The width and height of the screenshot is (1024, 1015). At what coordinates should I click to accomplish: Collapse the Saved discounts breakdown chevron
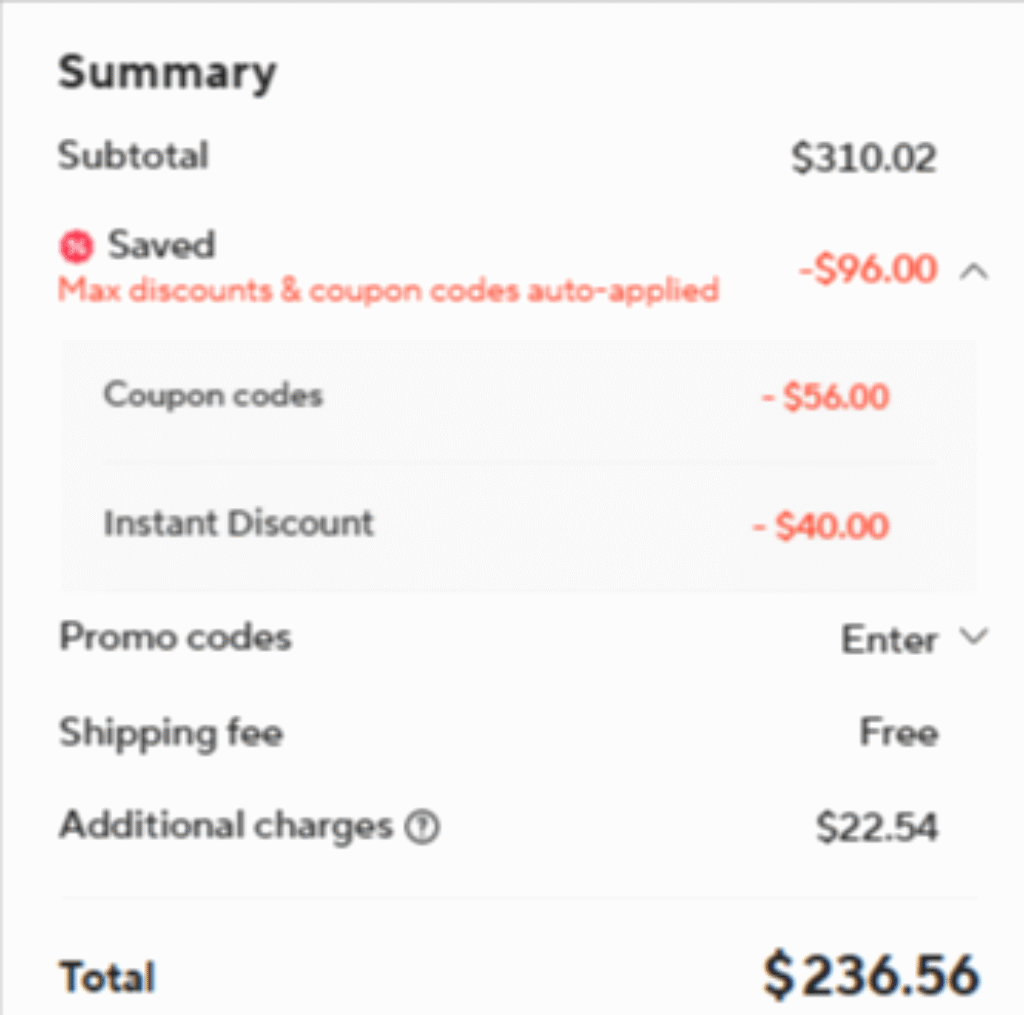coord(973,270)
